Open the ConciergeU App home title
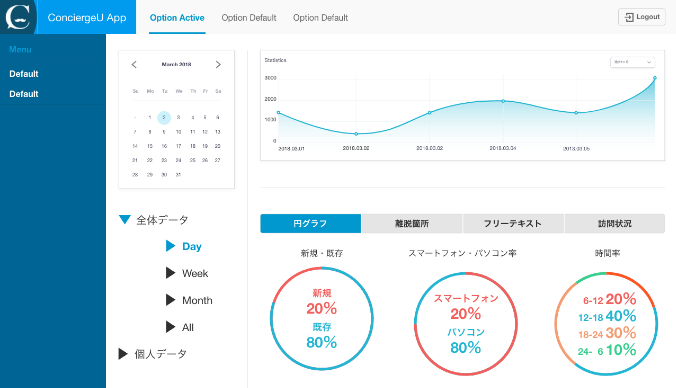The height and width of the screenshot is (388, 676). tap(87, 18)
